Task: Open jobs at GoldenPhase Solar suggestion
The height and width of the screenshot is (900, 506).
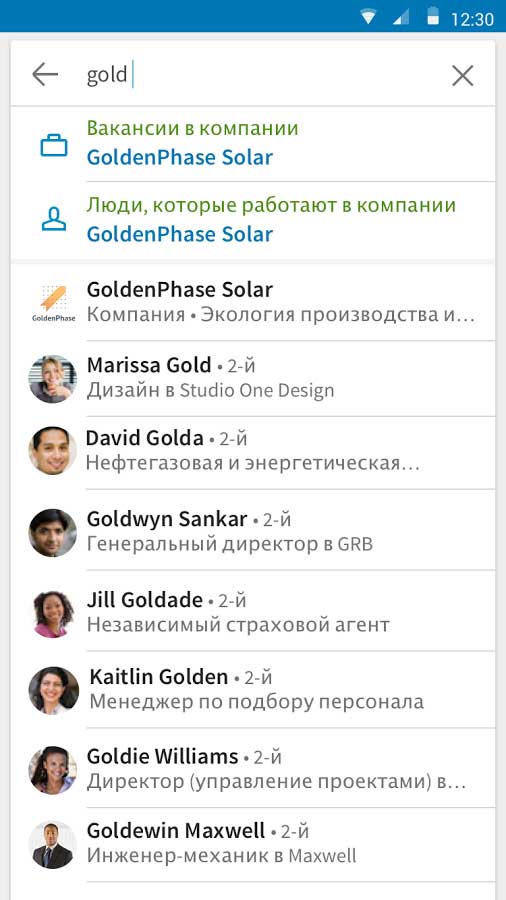Action: 252,143
